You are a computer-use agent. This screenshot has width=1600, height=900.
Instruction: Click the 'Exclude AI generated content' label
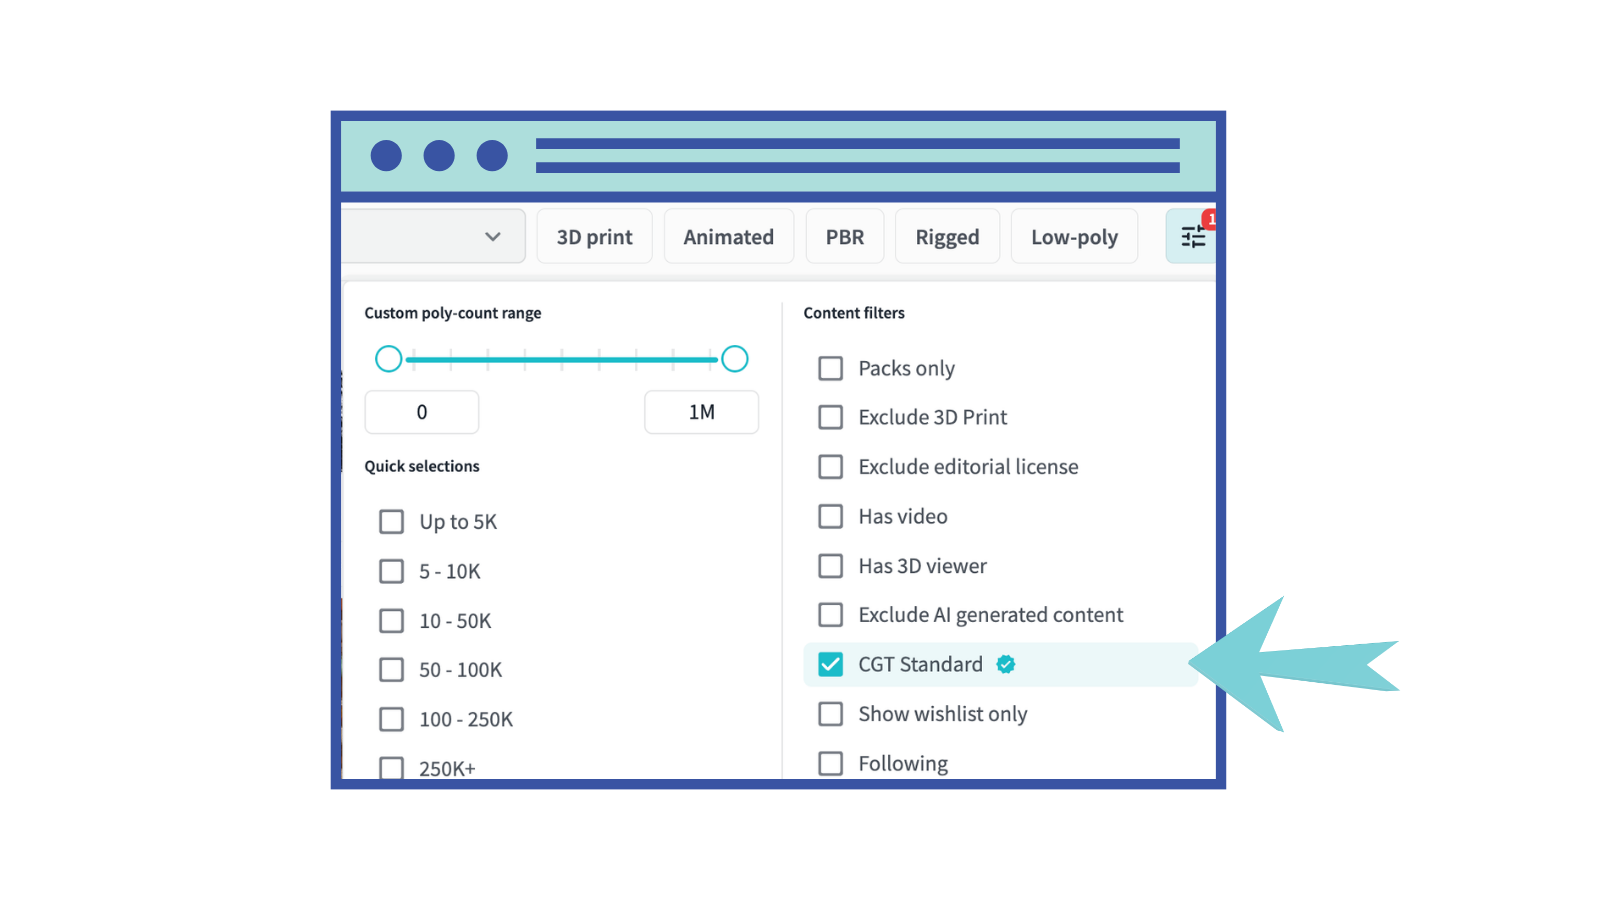tap(991, 615)
